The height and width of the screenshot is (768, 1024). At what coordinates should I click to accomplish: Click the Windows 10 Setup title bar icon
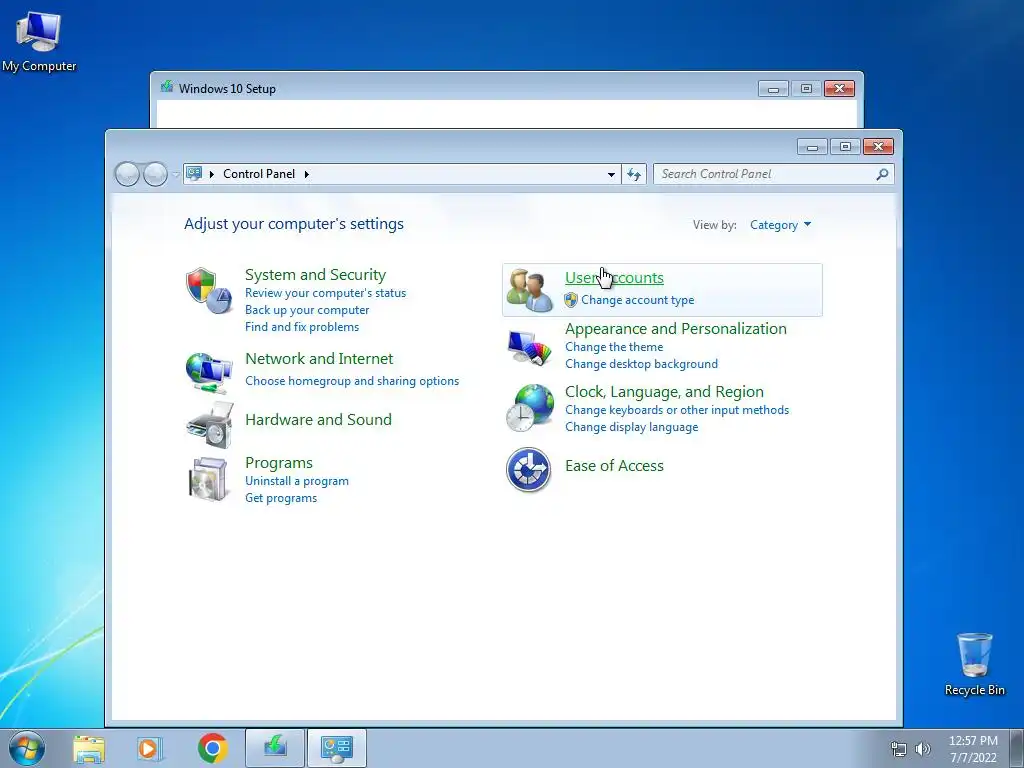point(167,88)
